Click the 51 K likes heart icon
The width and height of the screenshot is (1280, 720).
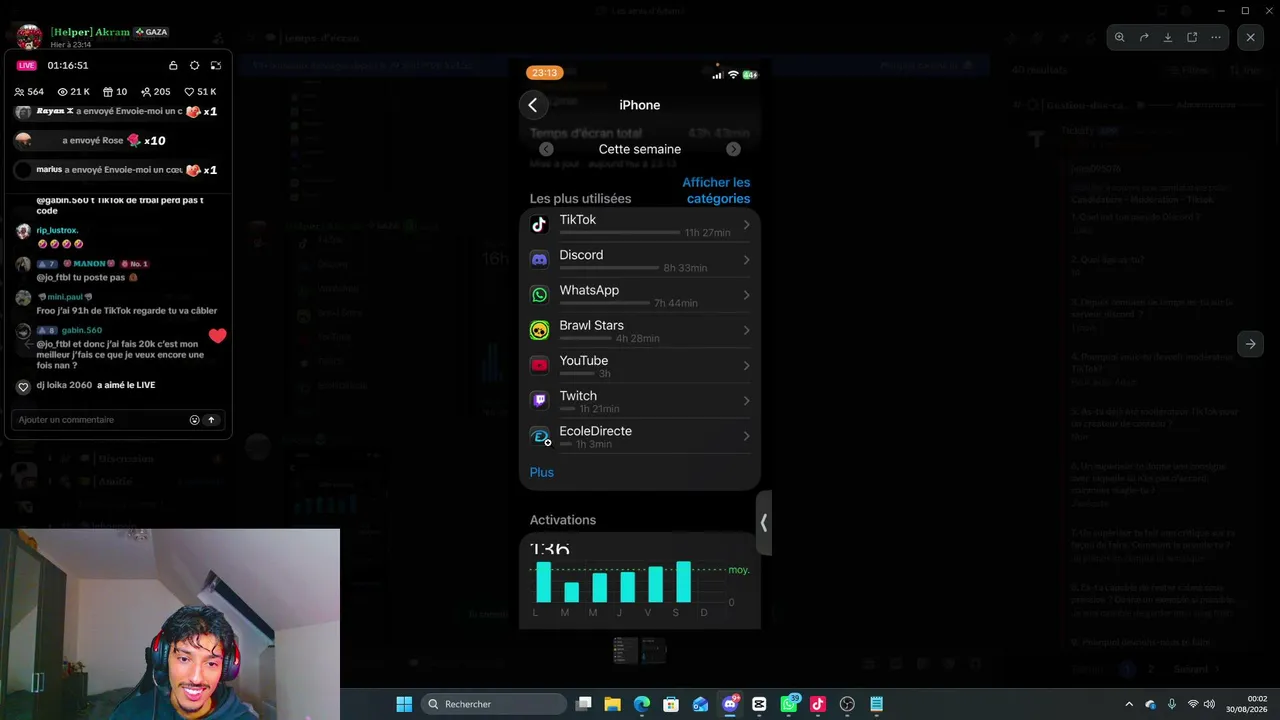[x=189, y=92]
